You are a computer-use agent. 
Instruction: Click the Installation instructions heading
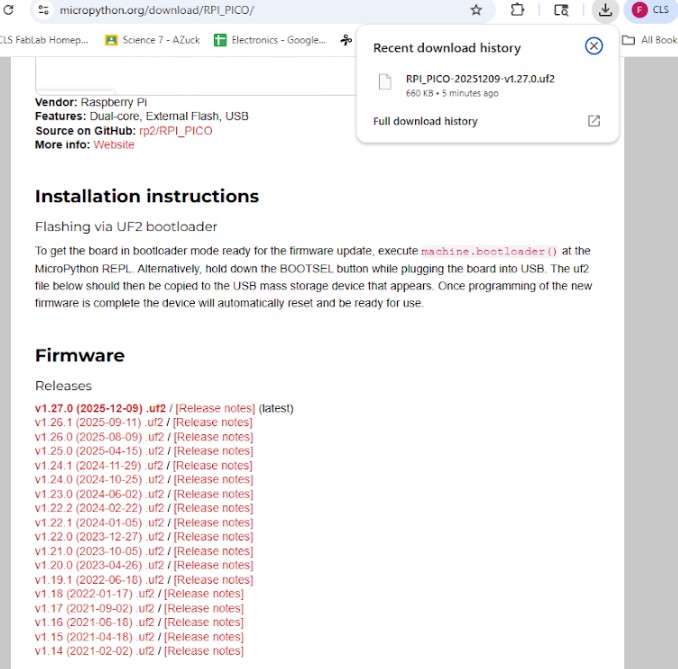(x=147, y=196)
